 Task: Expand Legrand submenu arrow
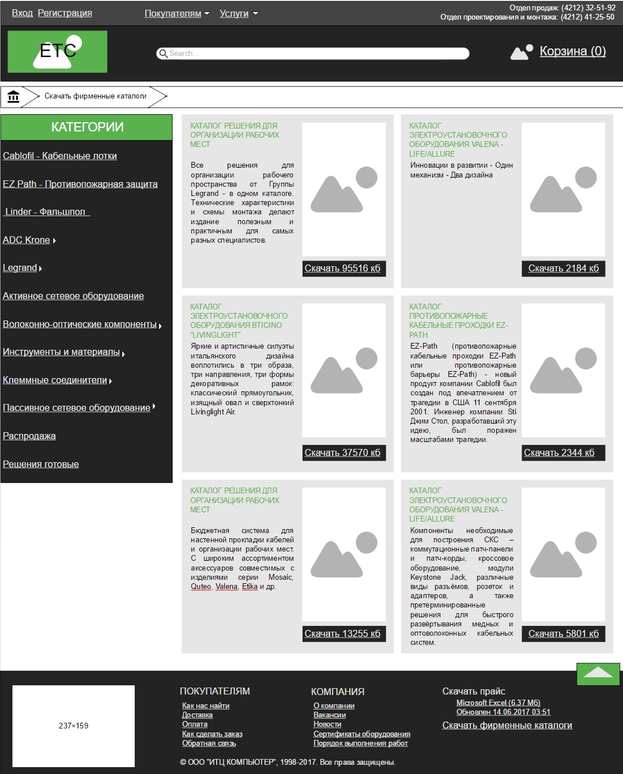click(40, 269)
